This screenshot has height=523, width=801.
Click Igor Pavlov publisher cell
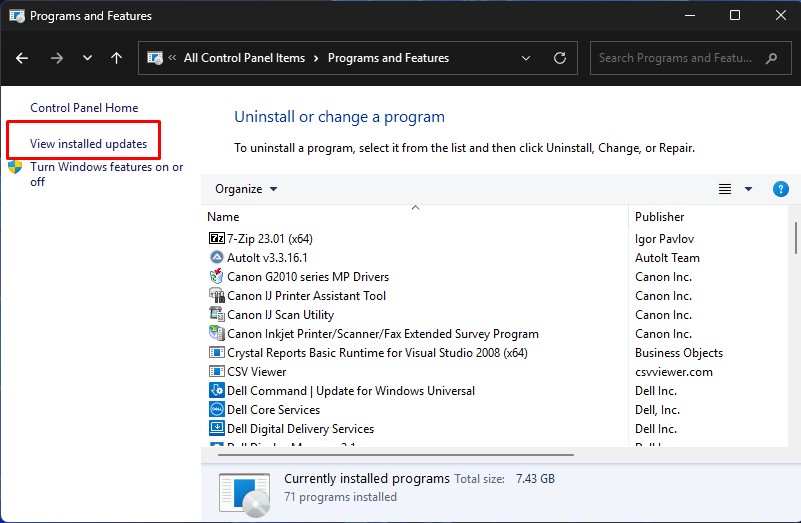pos(664,239)
